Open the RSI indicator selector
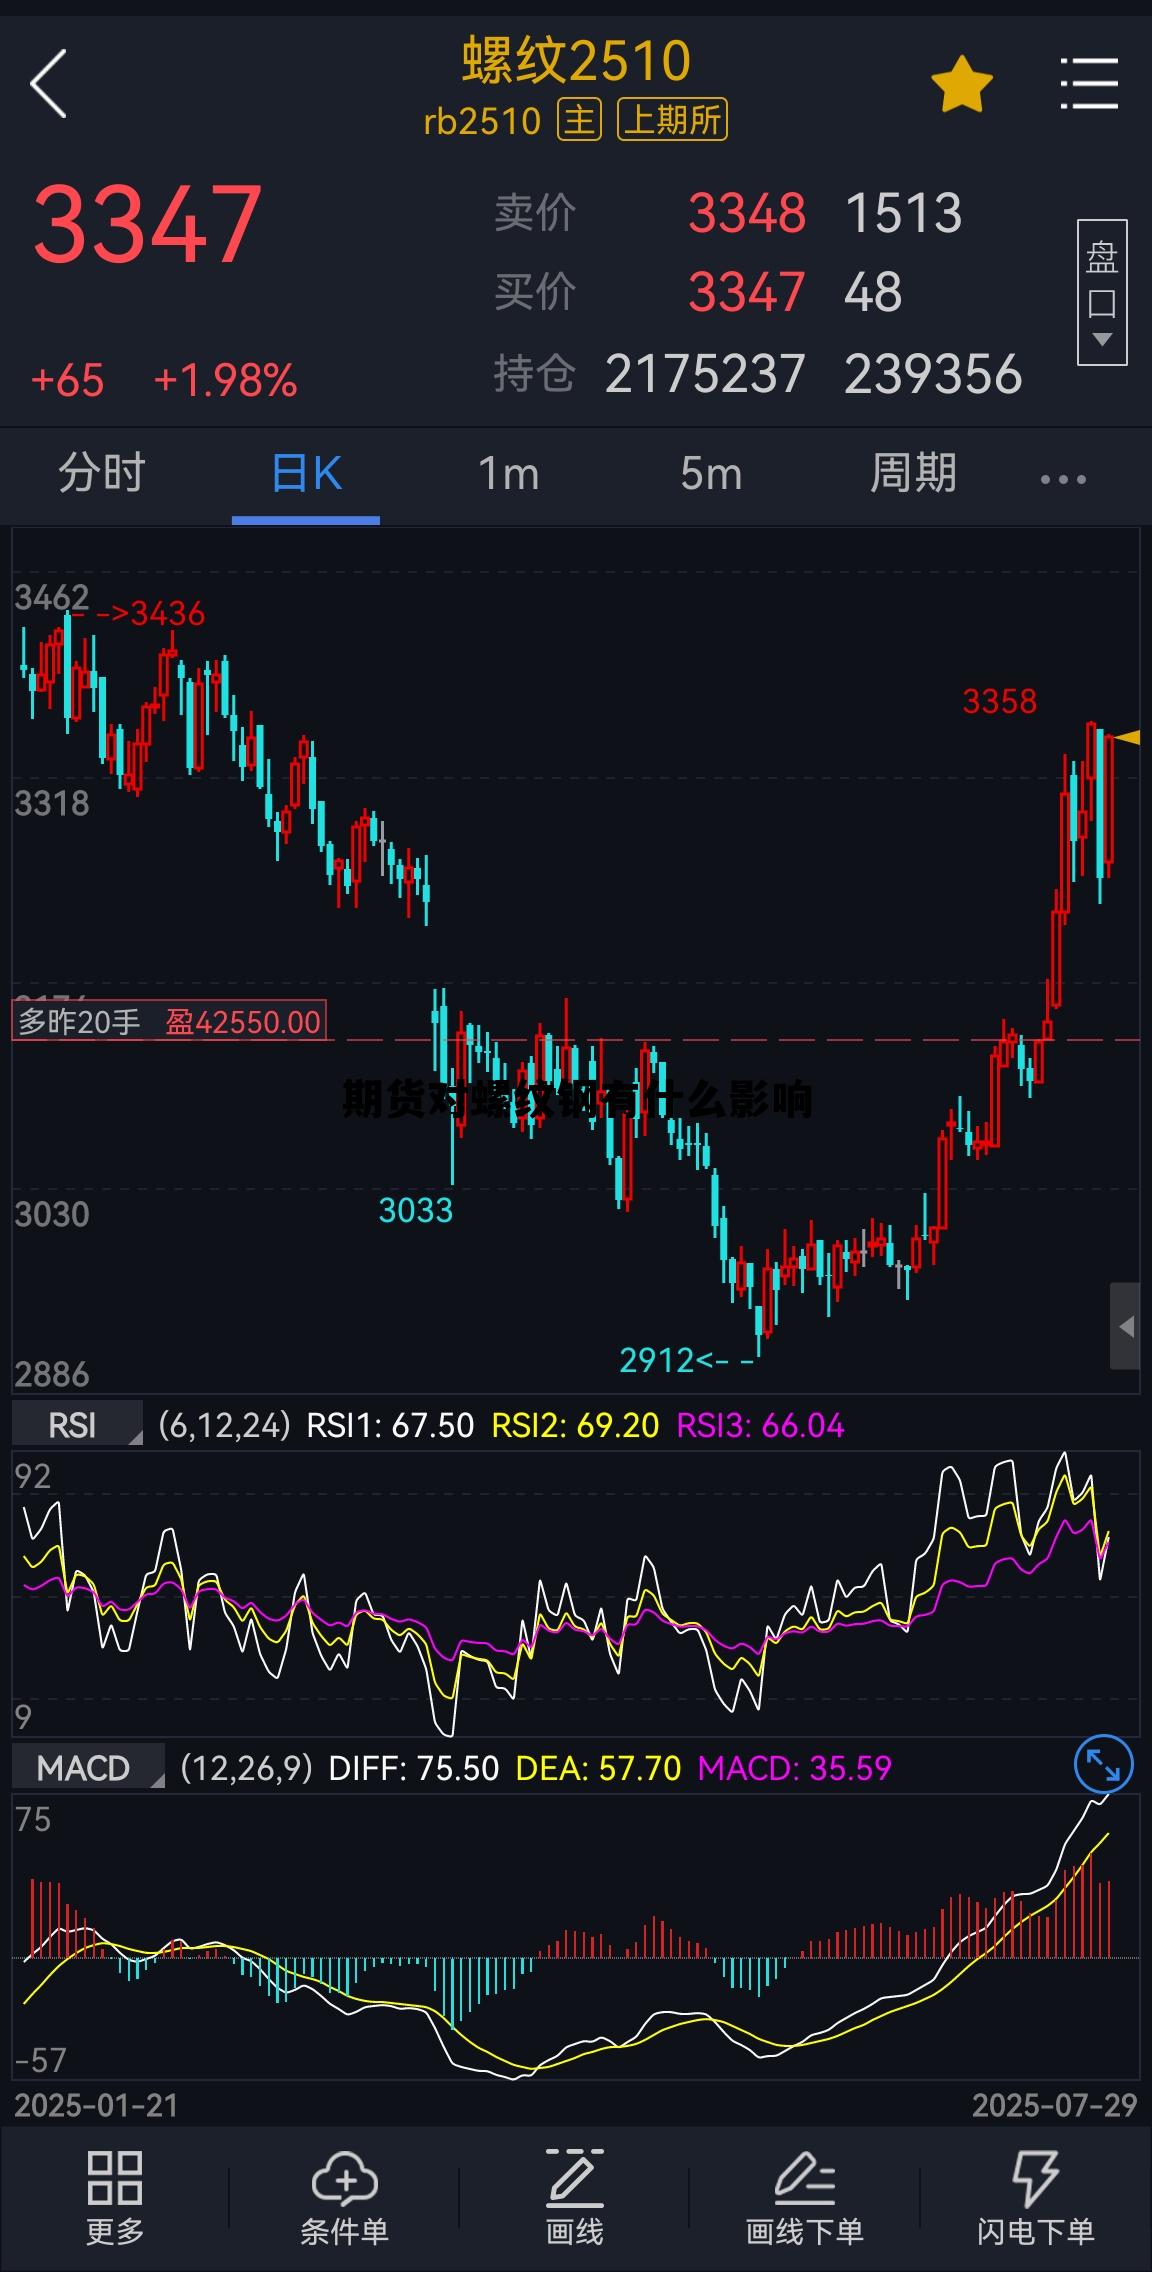Screen dimensions: 1152x2272 click(x=78, y=1425)
